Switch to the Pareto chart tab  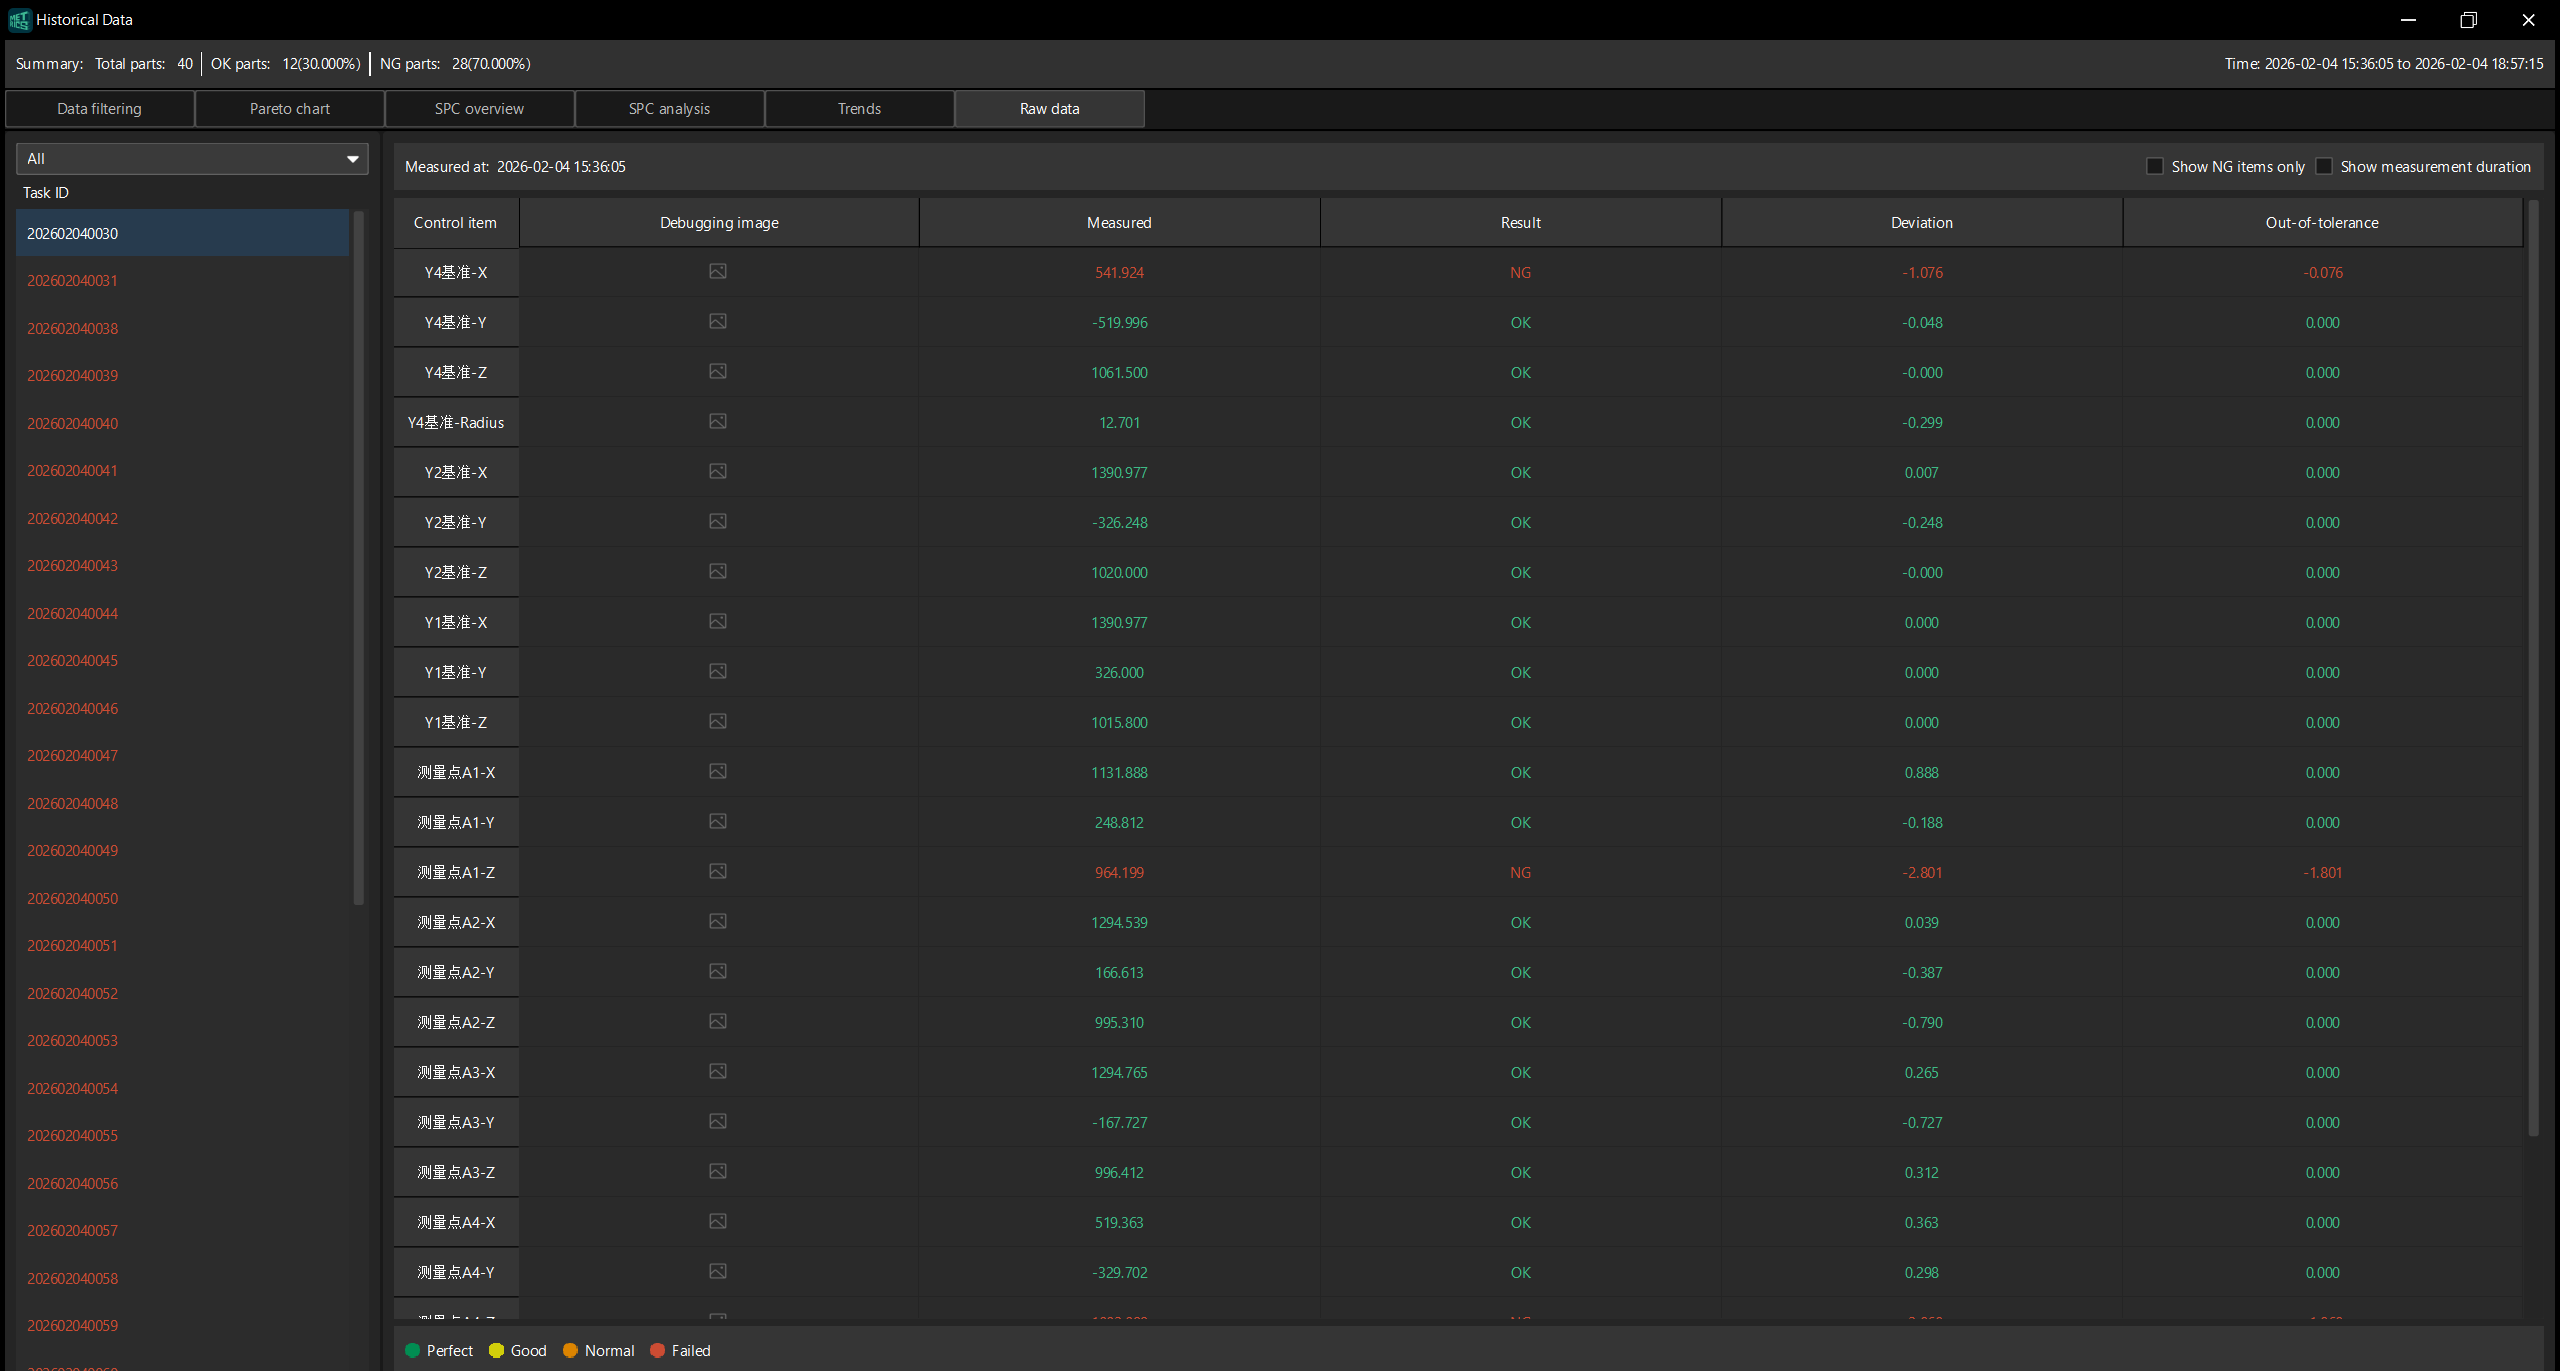tap(289, 108)
